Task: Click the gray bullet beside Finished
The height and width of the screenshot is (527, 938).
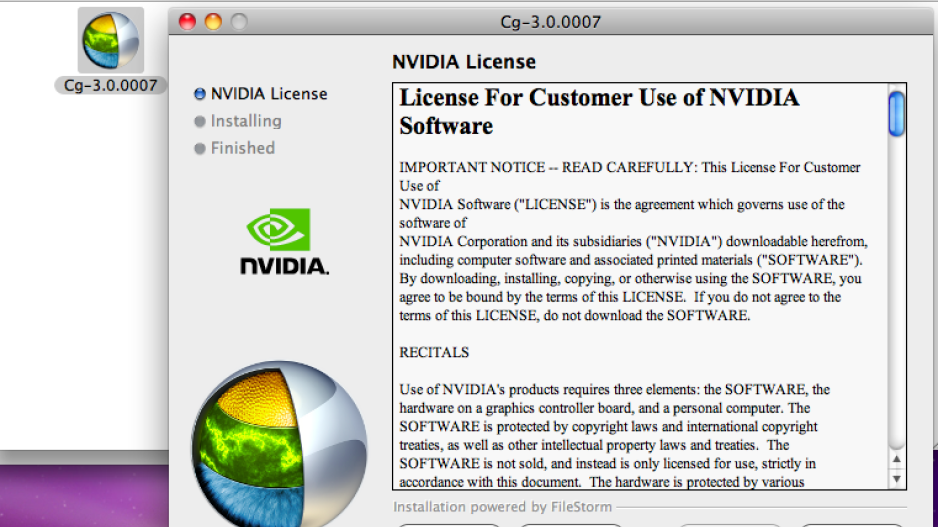Action: 200,148
